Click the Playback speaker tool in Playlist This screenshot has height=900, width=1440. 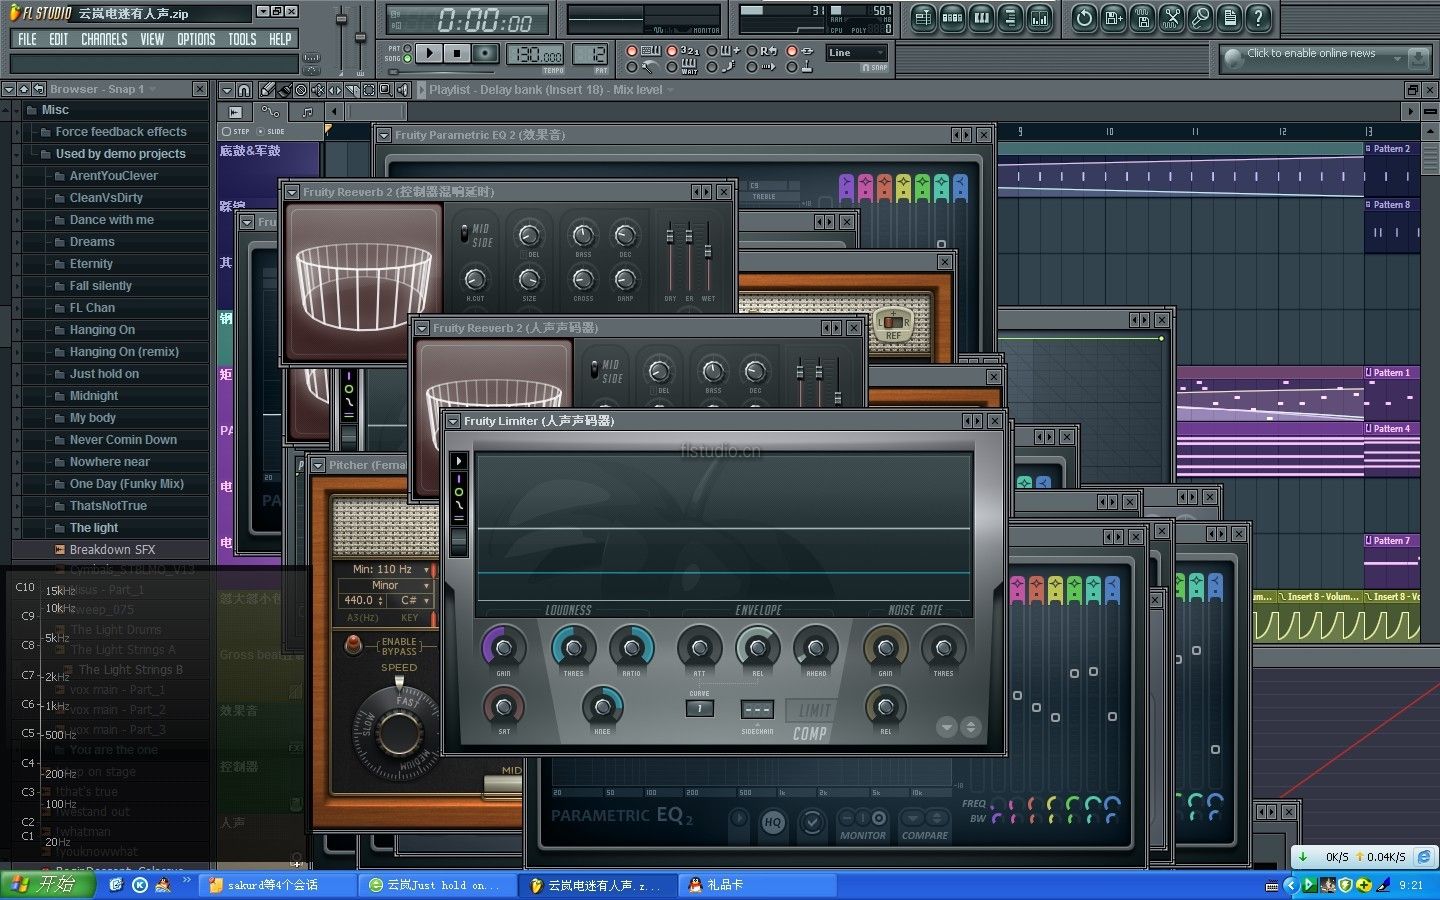[403, 90]
